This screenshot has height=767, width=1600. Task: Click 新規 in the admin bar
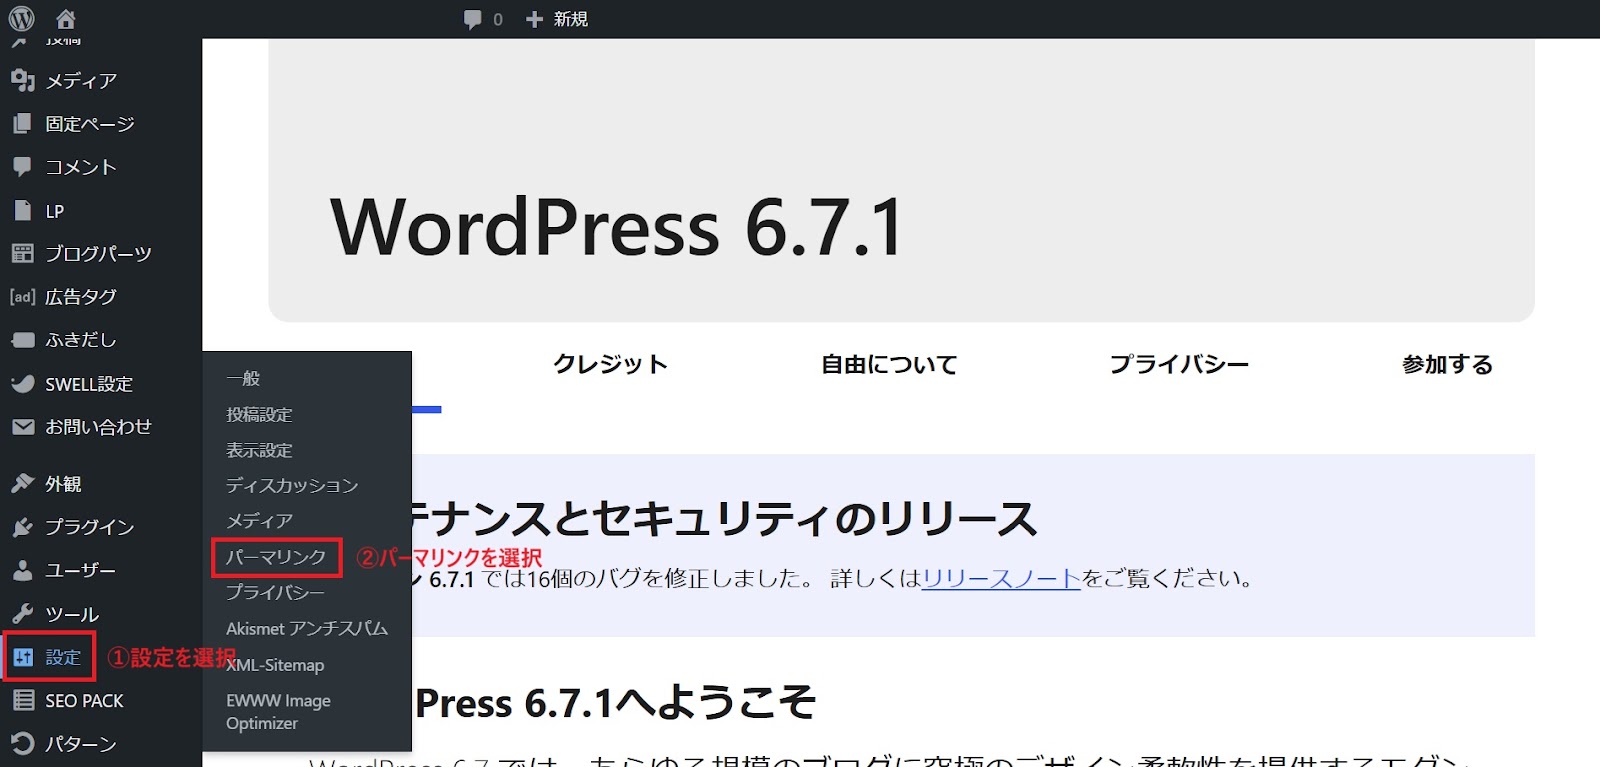point(571,19)
